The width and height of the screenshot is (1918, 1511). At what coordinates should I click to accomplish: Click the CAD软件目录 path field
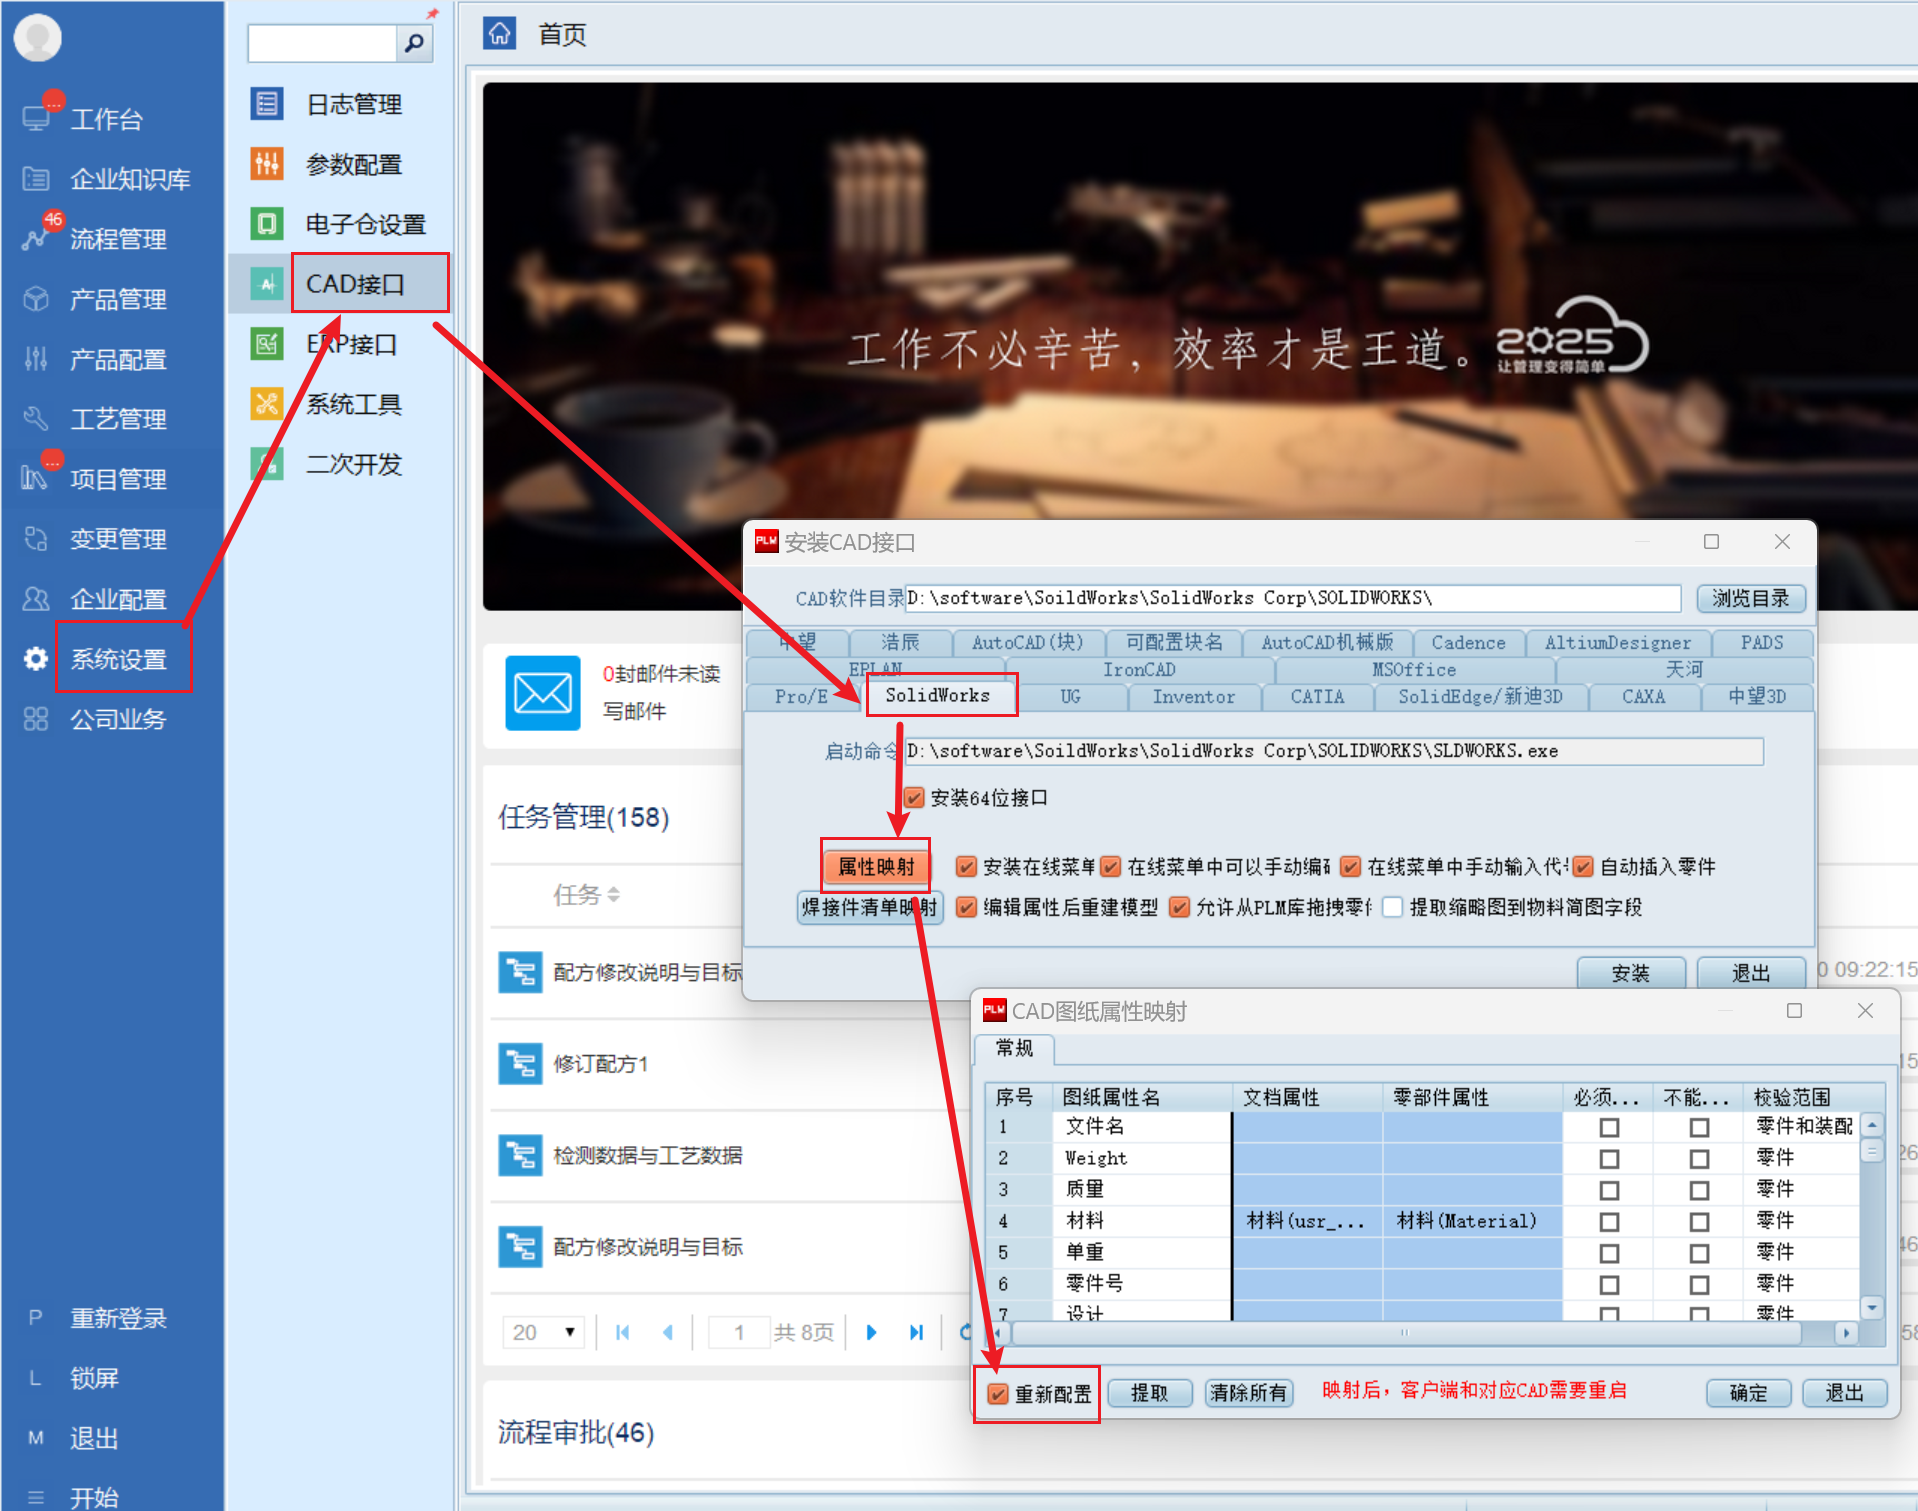tap(1292, 598)
